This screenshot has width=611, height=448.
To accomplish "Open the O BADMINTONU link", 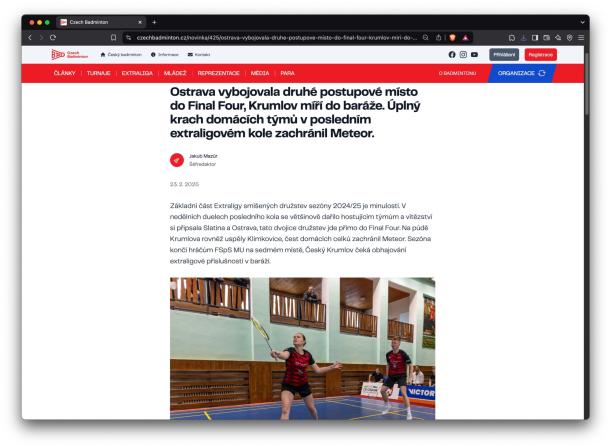I will [x=457, y=73].
